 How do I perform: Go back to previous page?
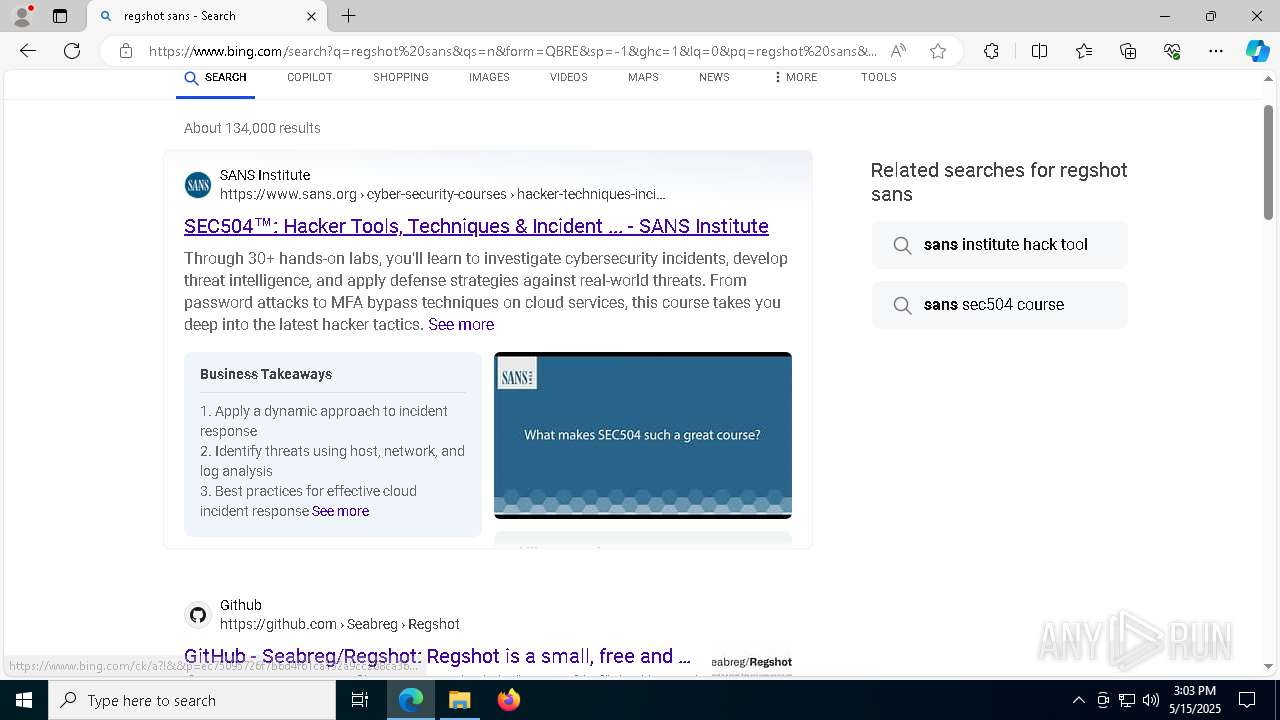coord(28,51)
